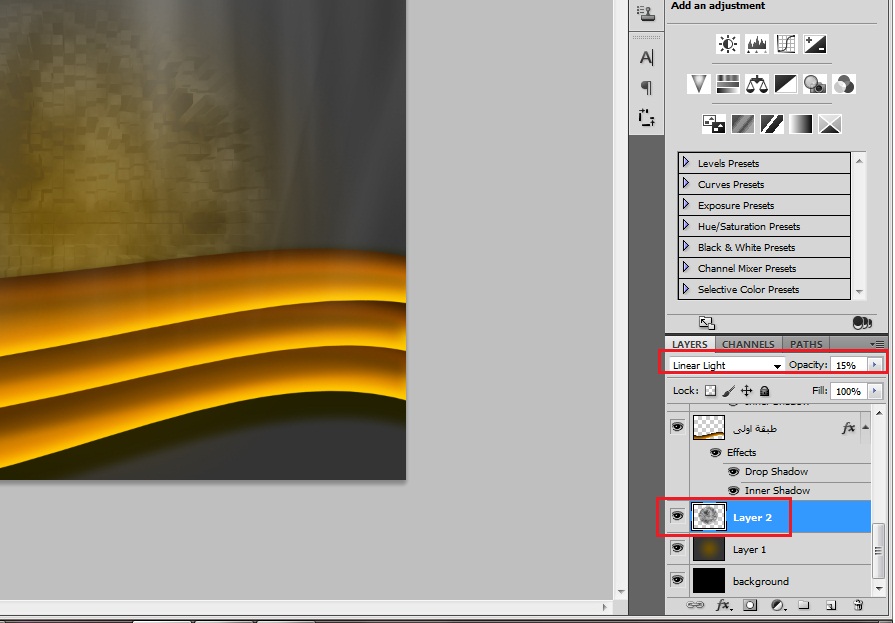Image resolution: width=895 pixels, height=623 pixels.
Task: Add a Curves adjustment
Action: (x=785, y=44)
